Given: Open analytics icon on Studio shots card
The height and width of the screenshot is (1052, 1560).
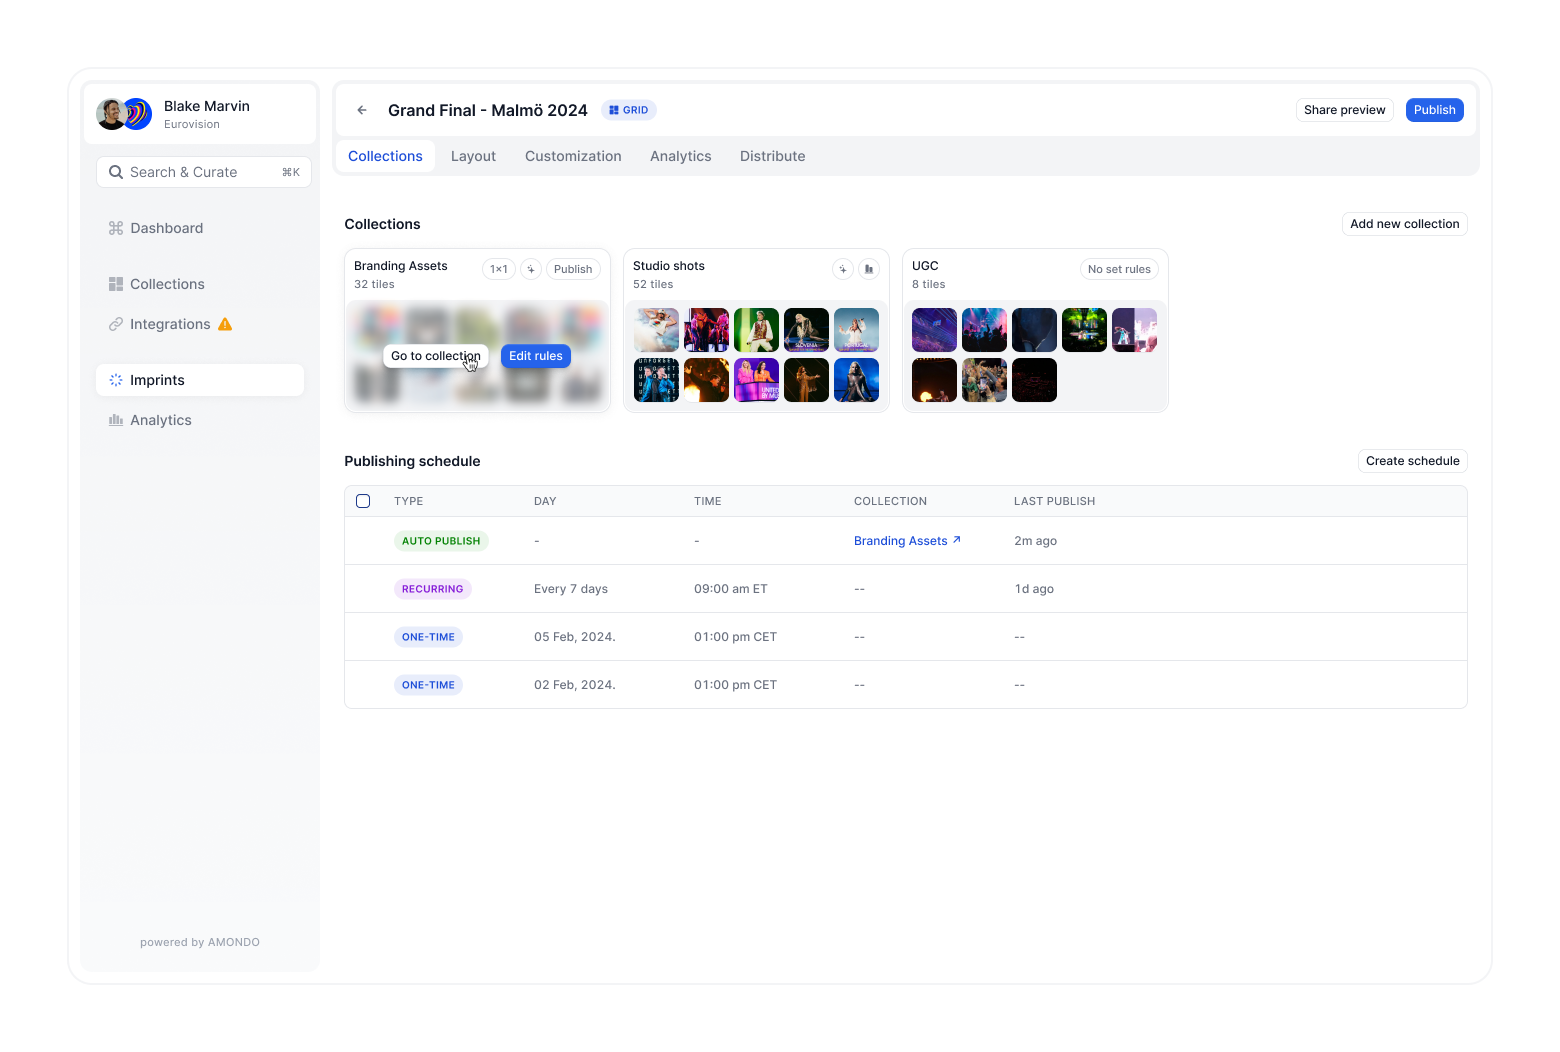Looking at the screenshot, I should click(x=869, y=269).
